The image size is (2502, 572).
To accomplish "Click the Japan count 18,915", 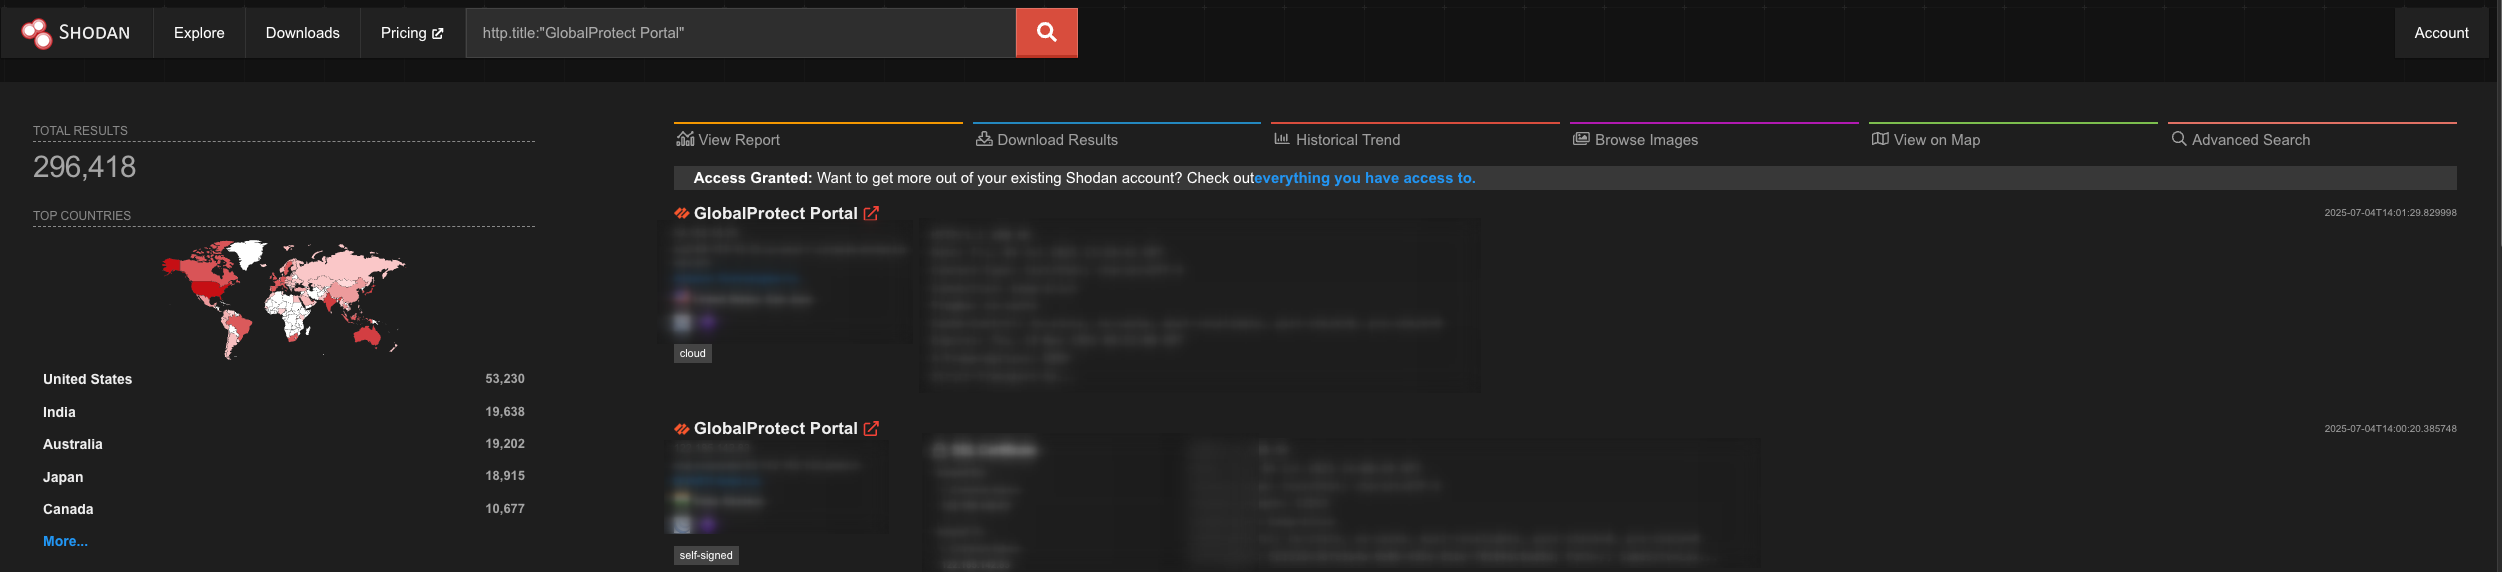I will point(505,476).
